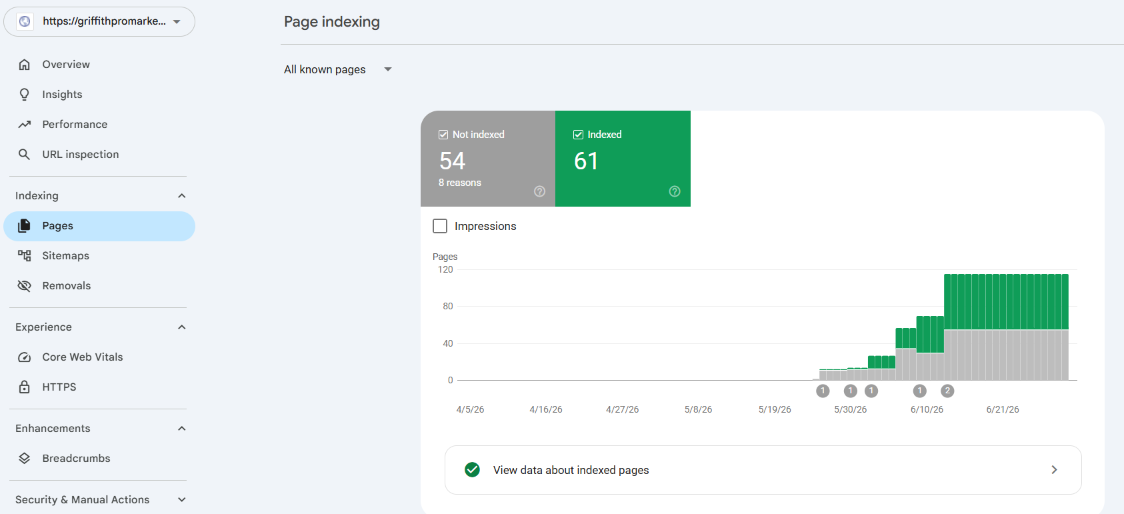1124x514 pixels.
Task: Open the property selector dropdown
Action: coord(99,22)
